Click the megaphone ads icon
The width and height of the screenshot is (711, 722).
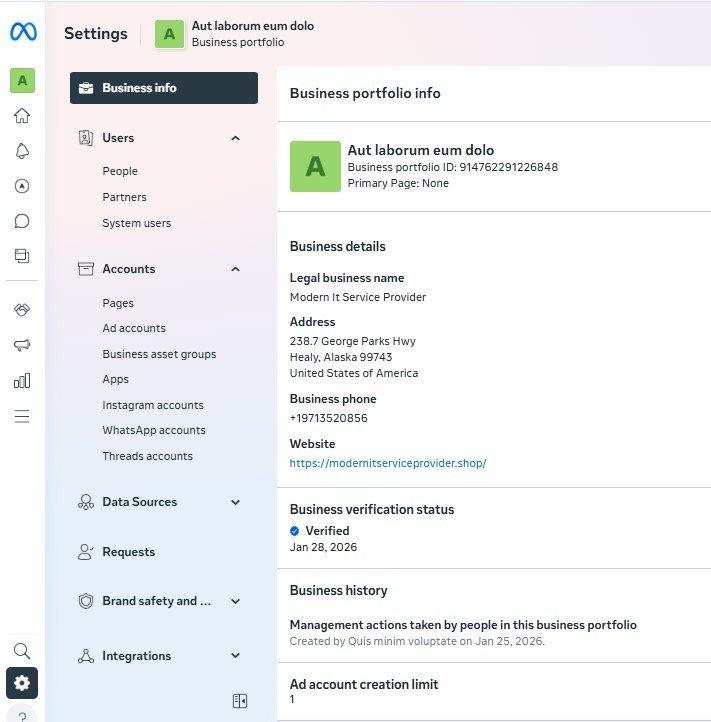coord(22,345)
